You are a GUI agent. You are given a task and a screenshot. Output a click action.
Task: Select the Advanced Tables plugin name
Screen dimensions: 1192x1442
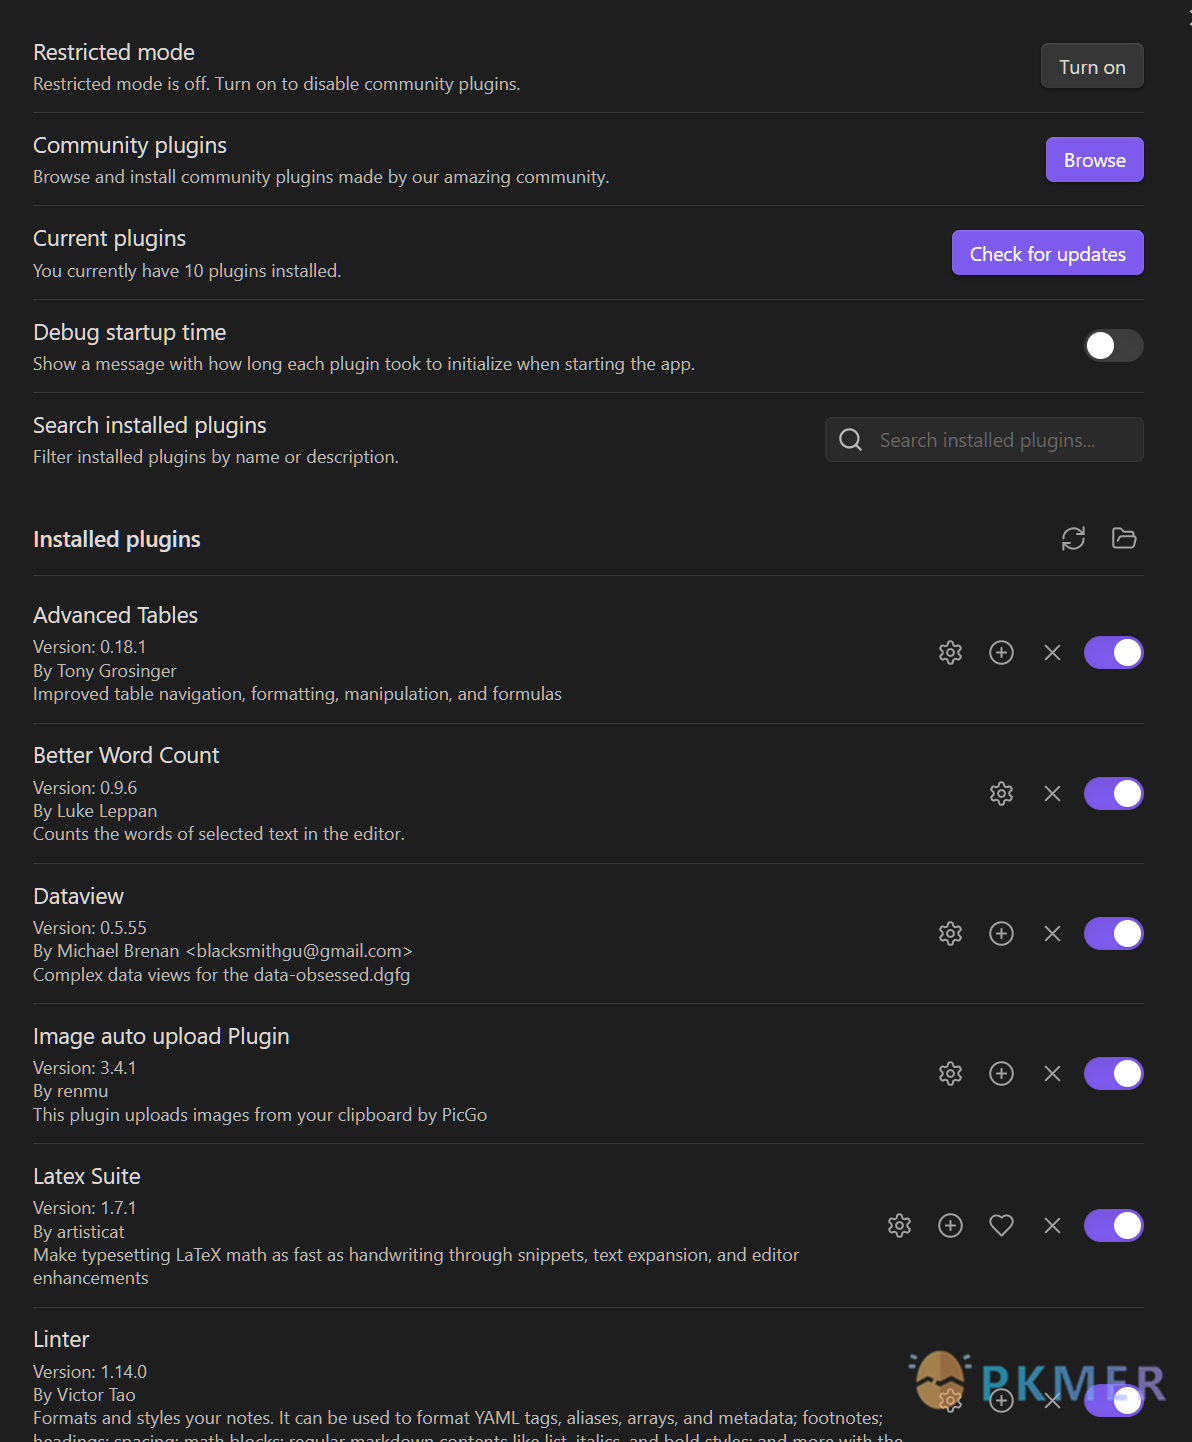point(116,616)
